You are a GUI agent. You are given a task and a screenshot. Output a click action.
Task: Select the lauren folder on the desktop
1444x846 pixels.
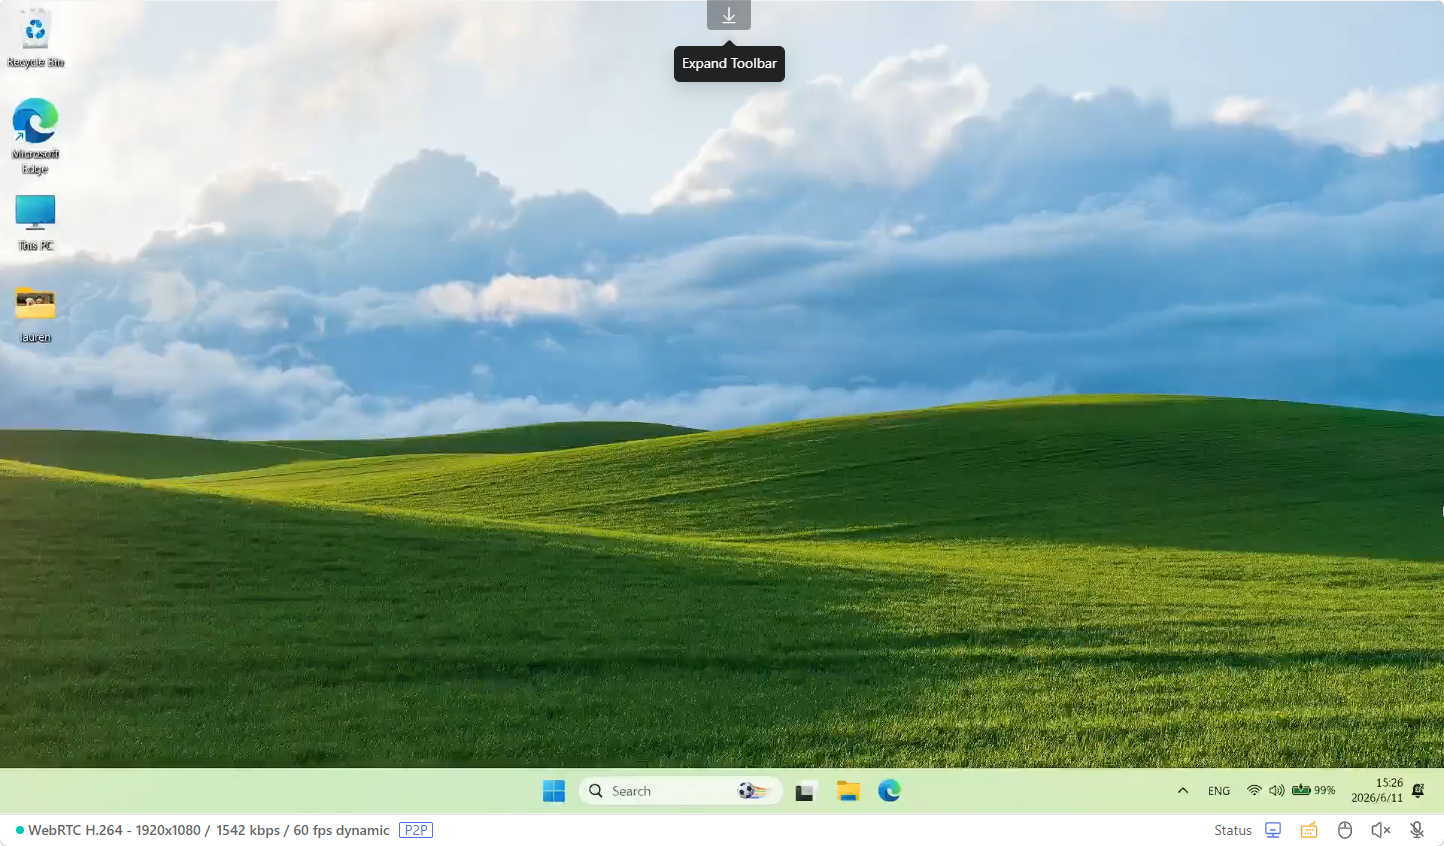tap(35, 314)
